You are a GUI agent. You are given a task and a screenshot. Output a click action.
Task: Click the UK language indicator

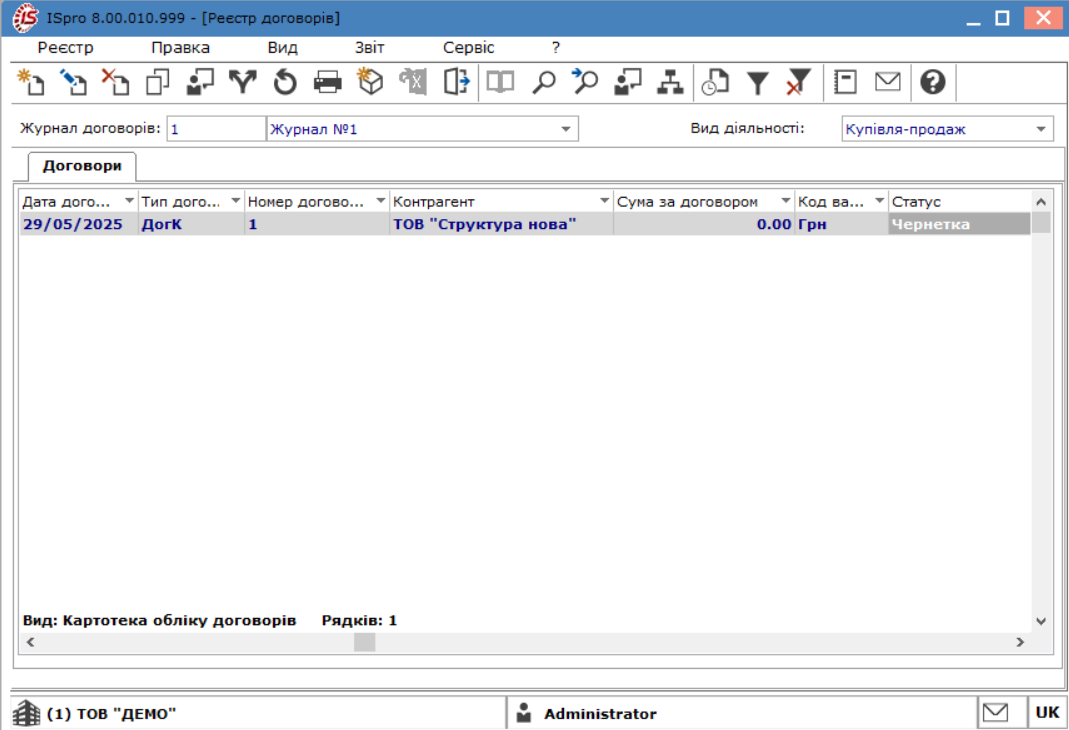(1047, 713)
